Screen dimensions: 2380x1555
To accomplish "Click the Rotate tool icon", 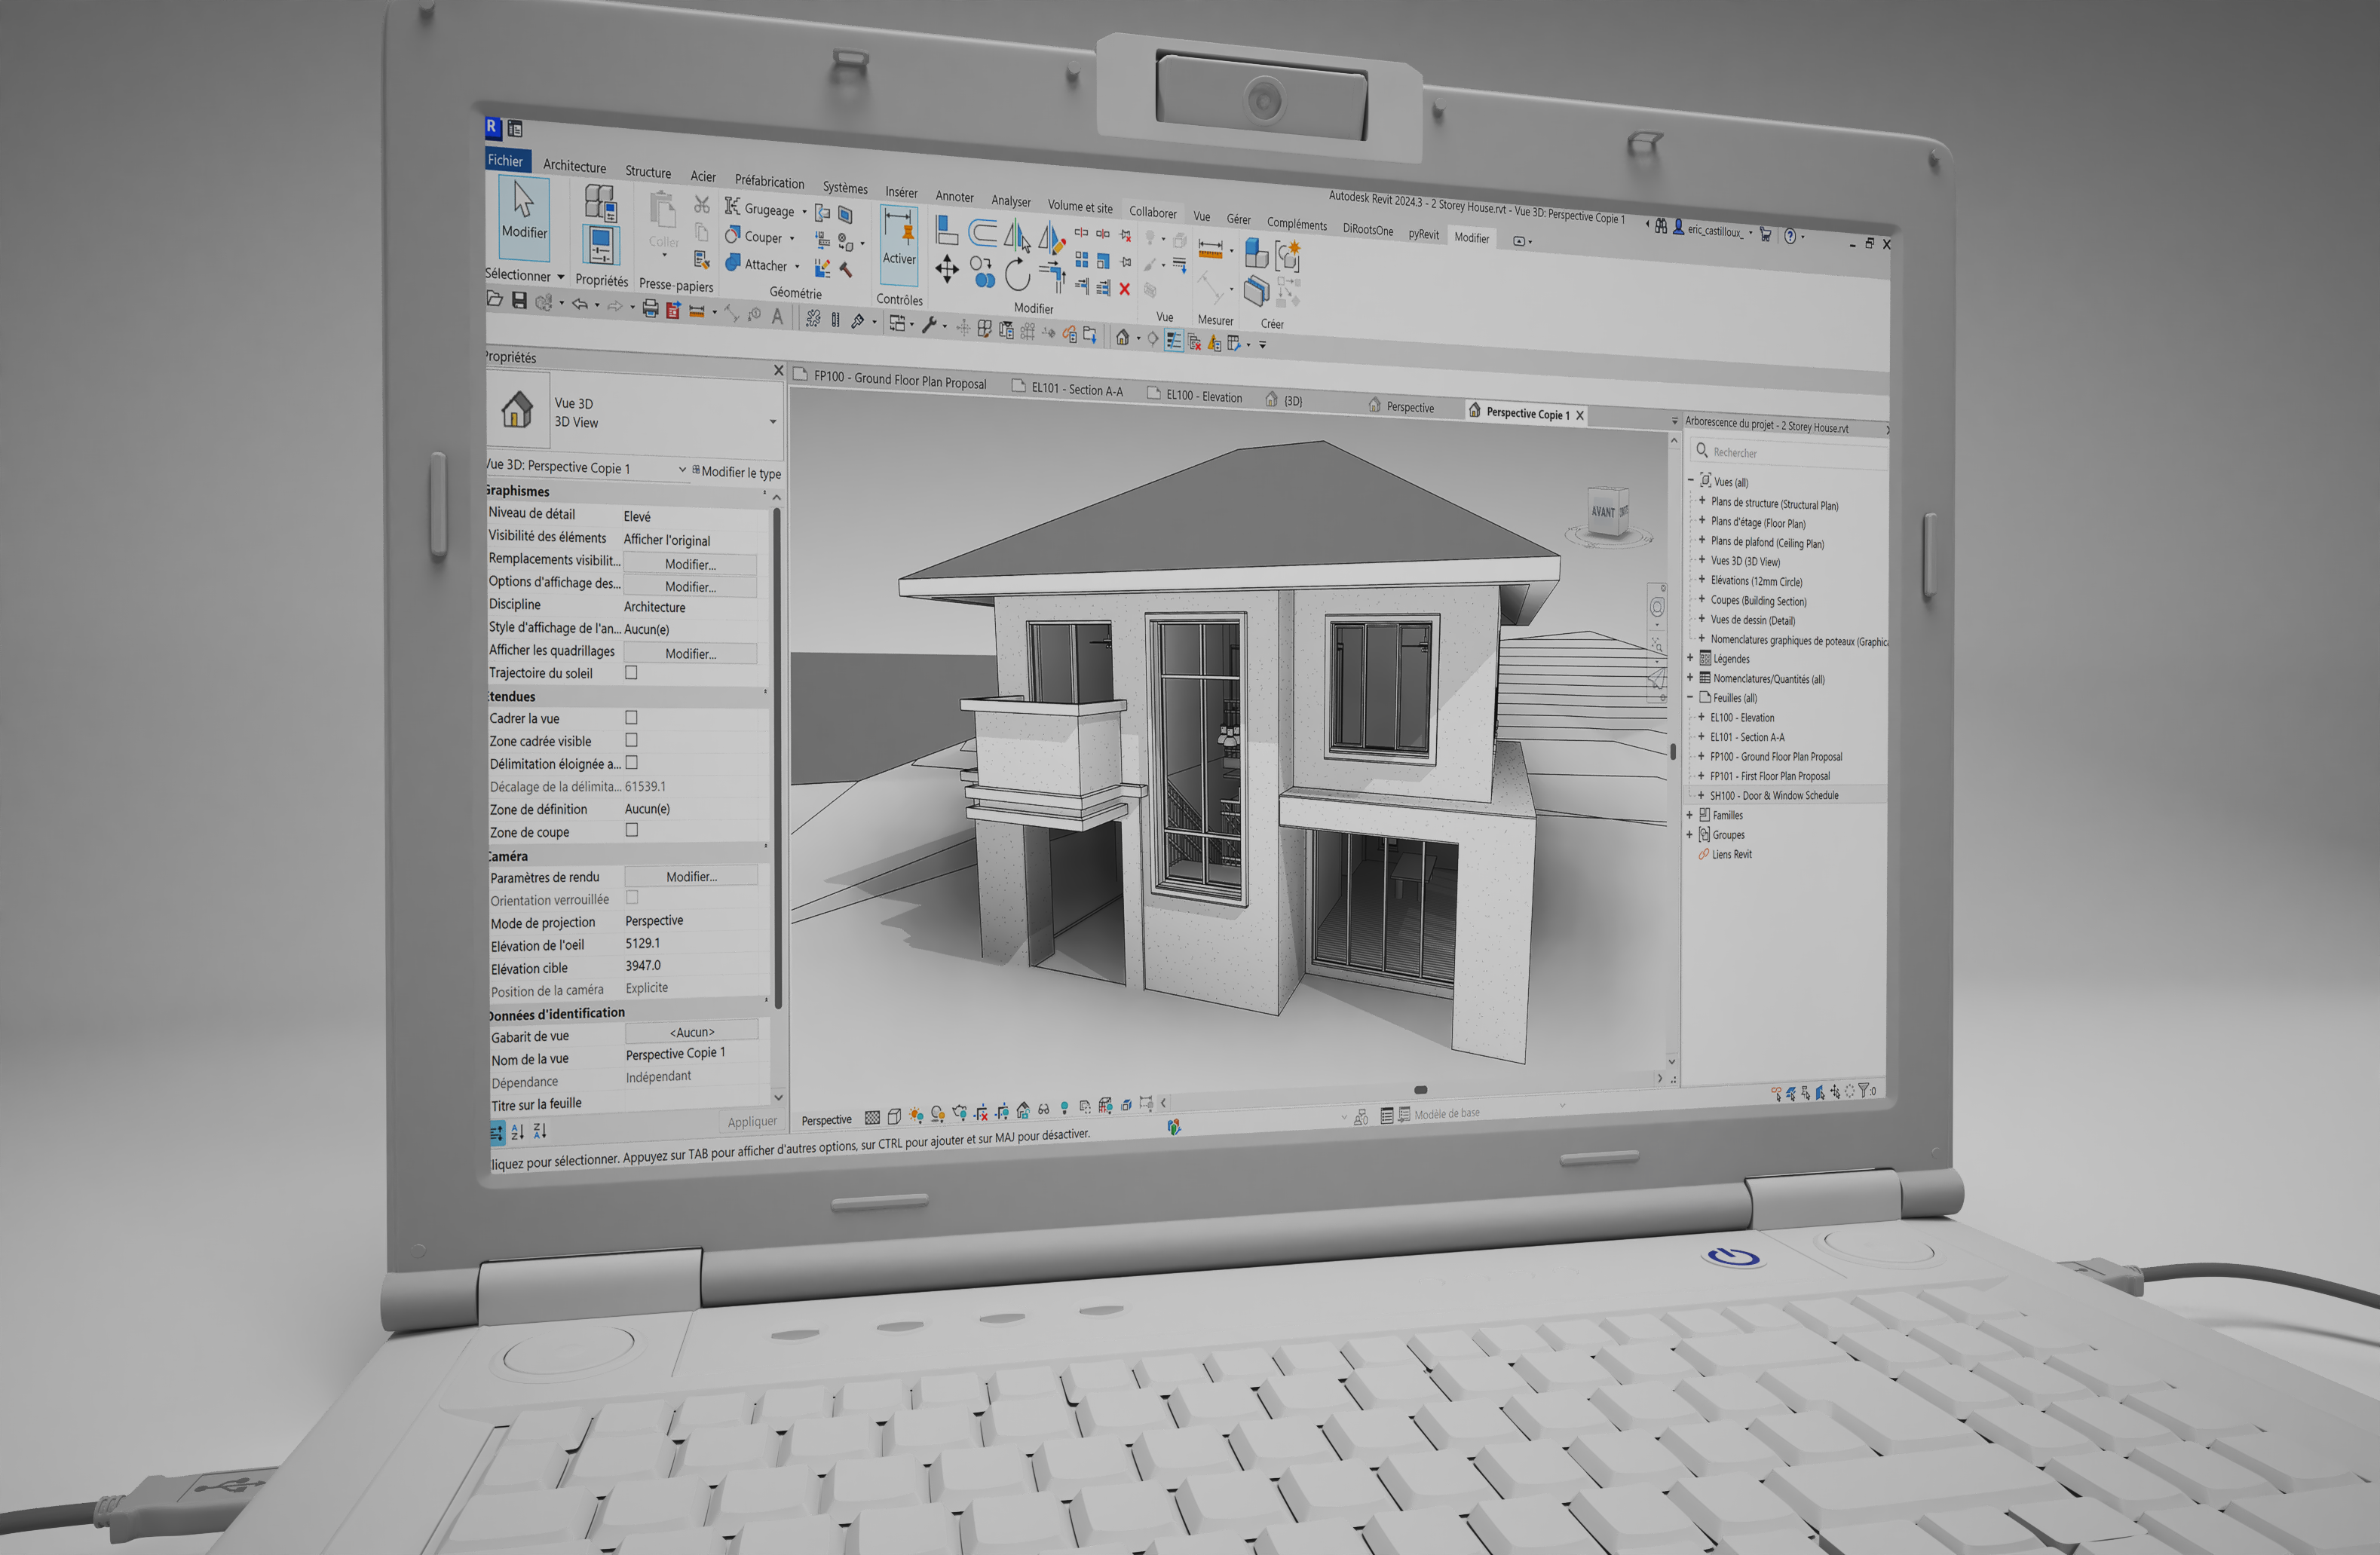I will click(1017, 273).
